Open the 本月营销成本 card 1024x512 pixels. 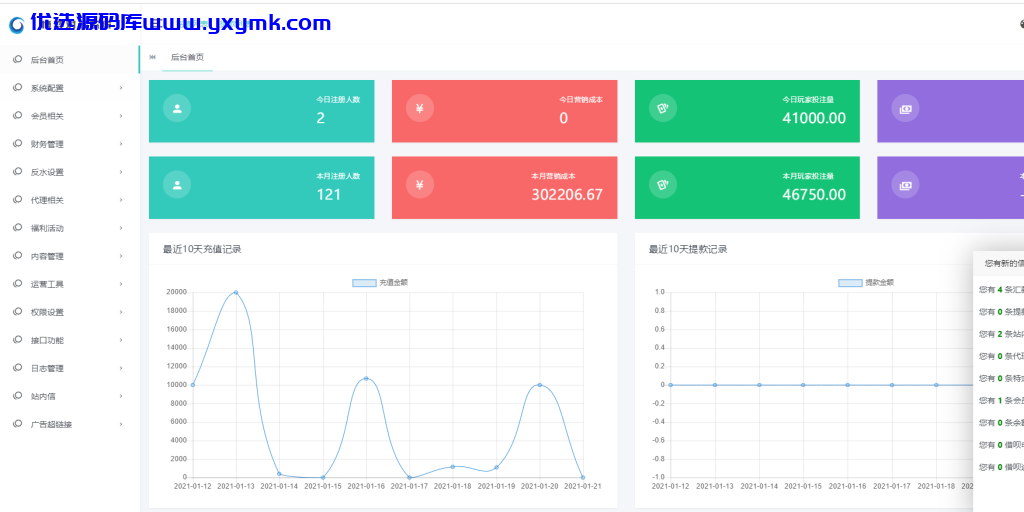(x=504, y=187)
